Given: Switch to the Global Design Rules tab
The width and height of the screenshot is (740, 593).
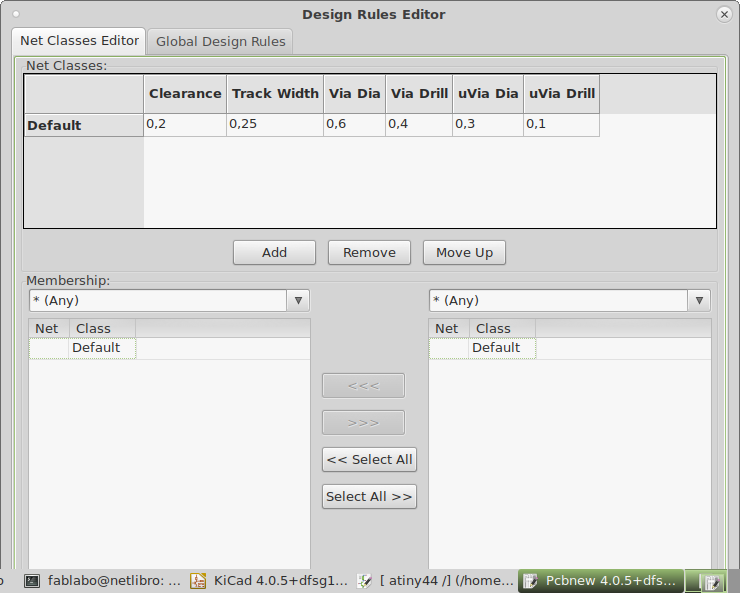Looking at the screenshot, I should point(220,42).
